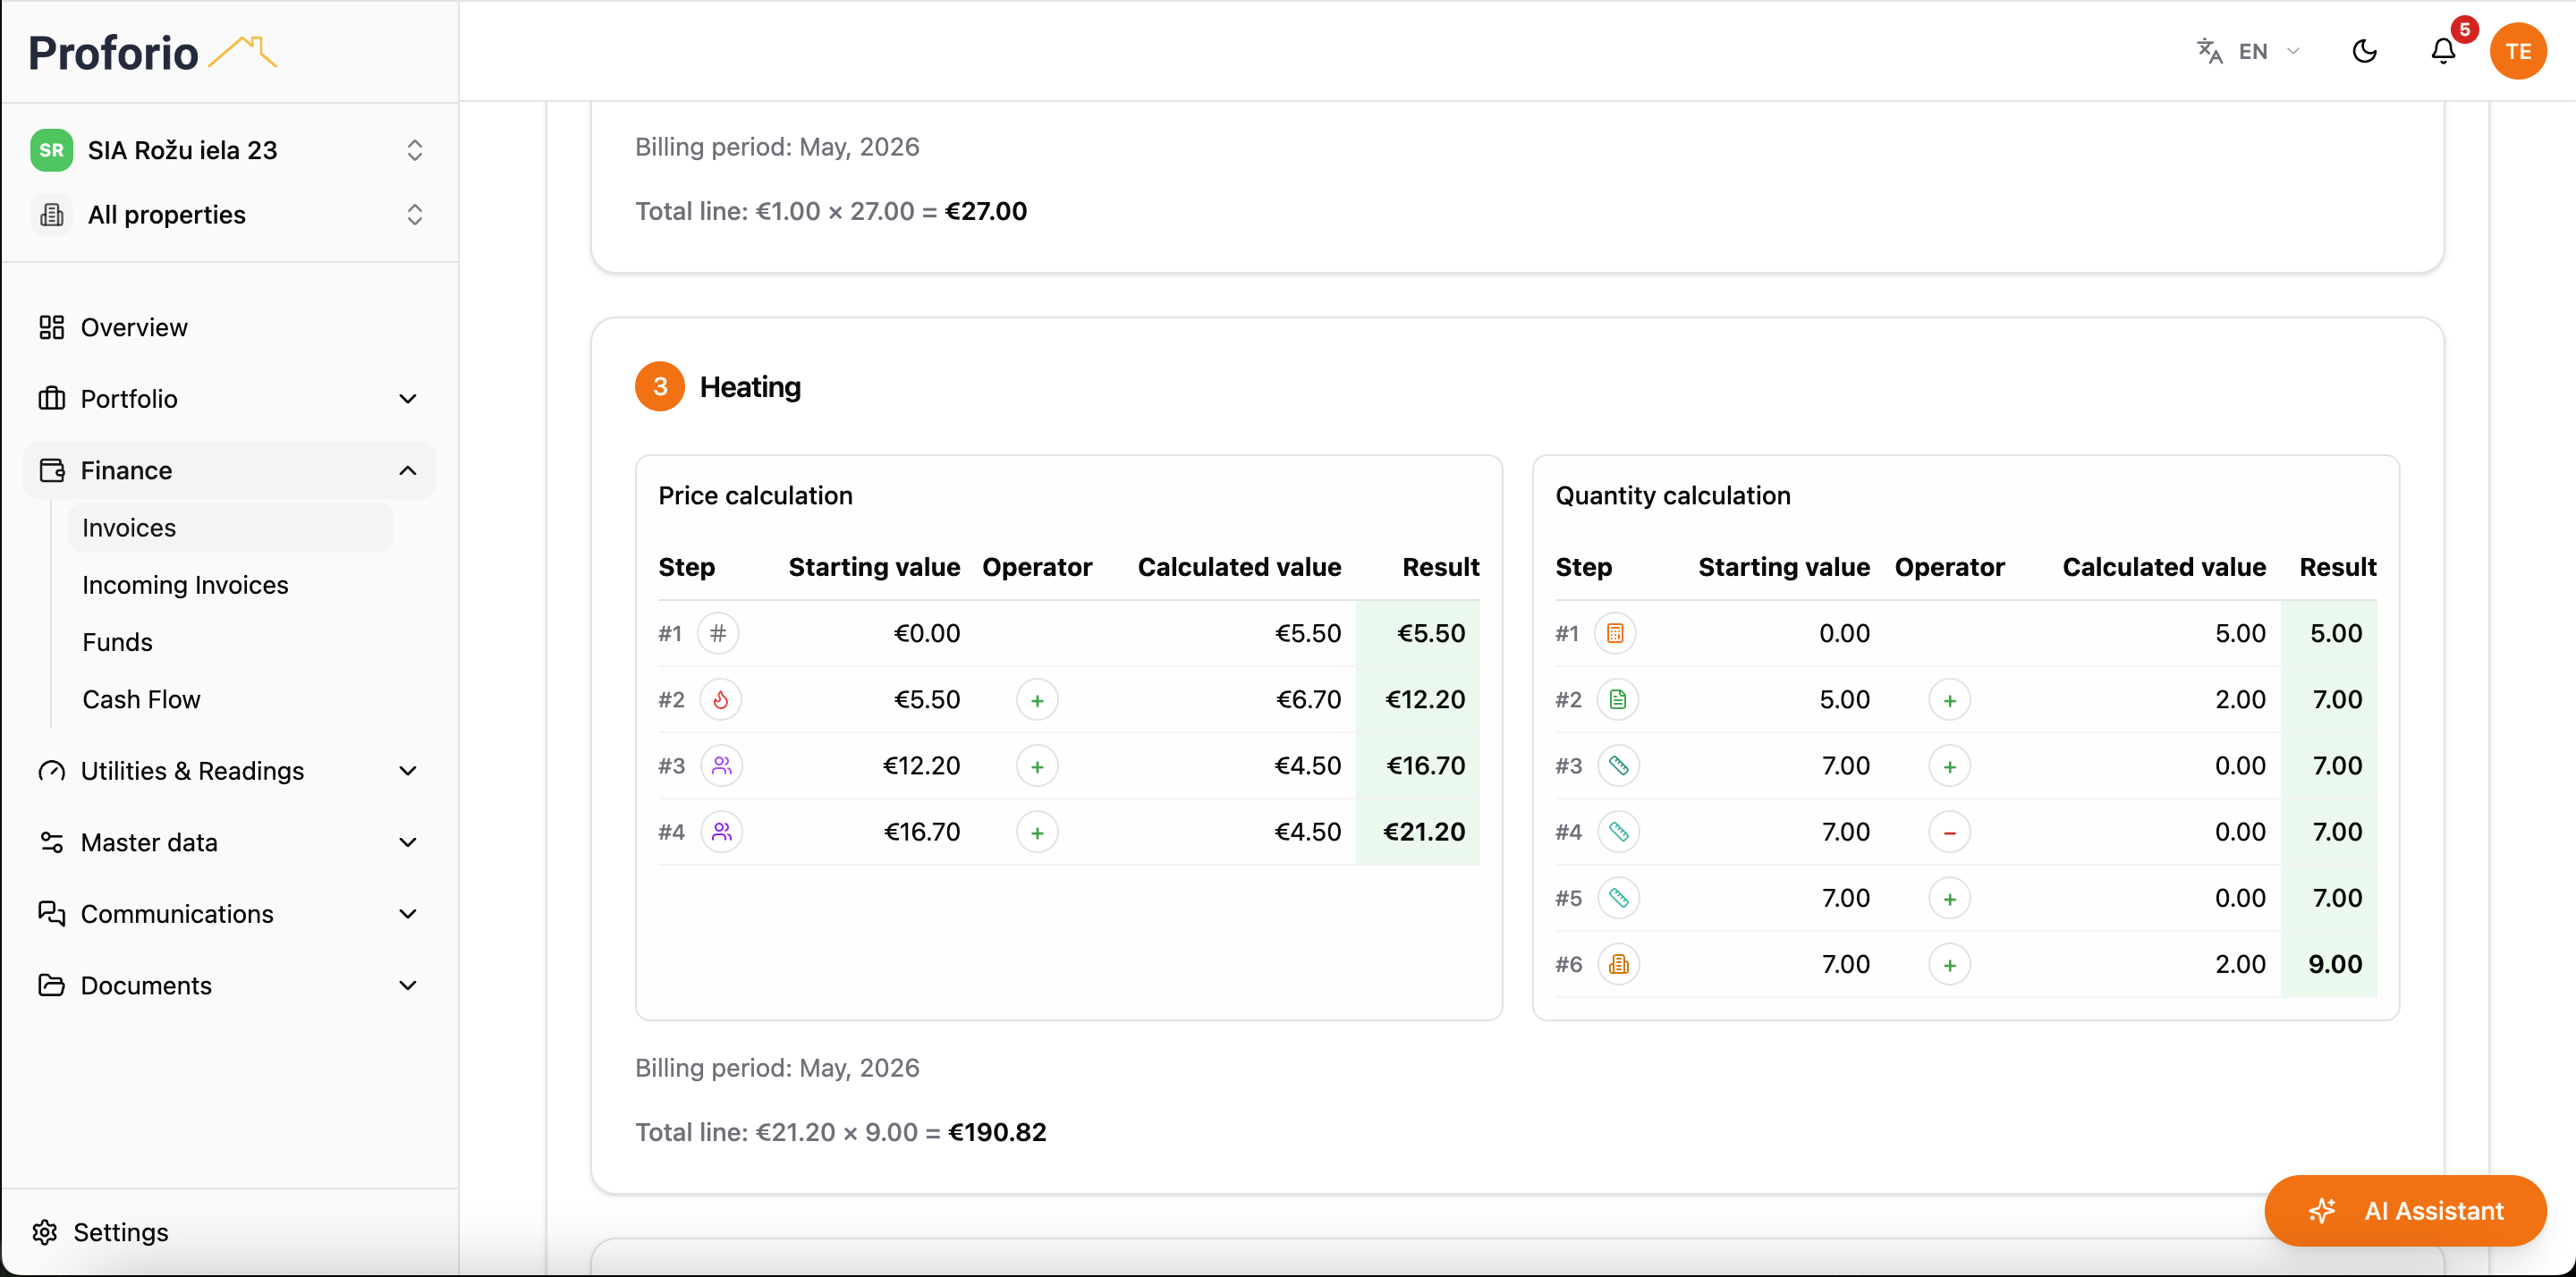Open Funds page

click(x=230, y=642)
